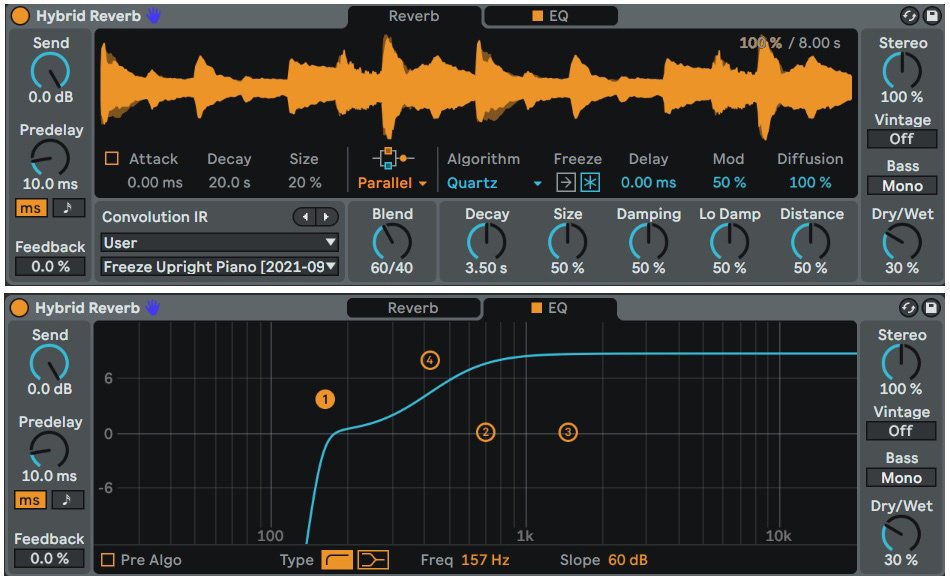
Task: Select ms predelay mode in top device
Action: 30,208
